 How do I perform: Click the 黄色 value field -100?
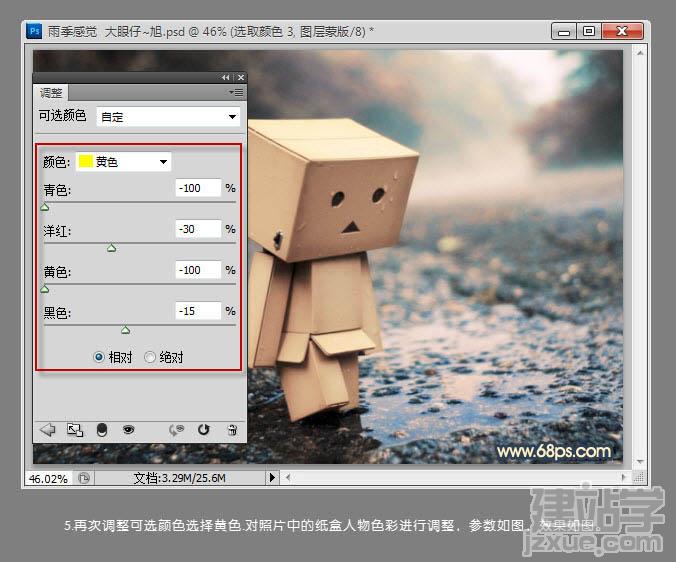click(x=198, y=270)
